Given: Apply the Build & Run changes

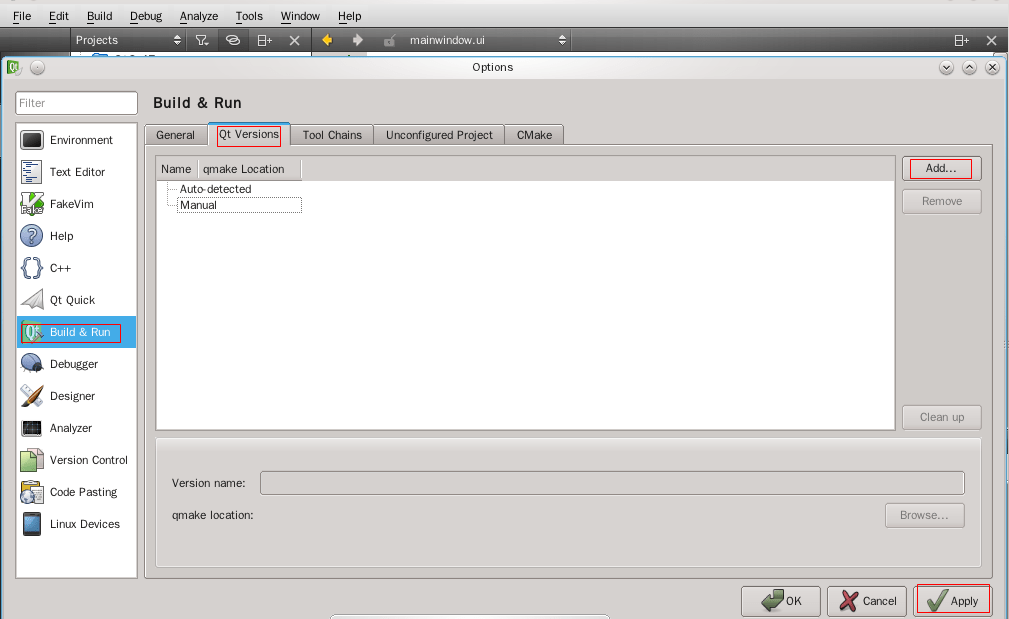Looking at the screenshot, I should coord(952,600).
